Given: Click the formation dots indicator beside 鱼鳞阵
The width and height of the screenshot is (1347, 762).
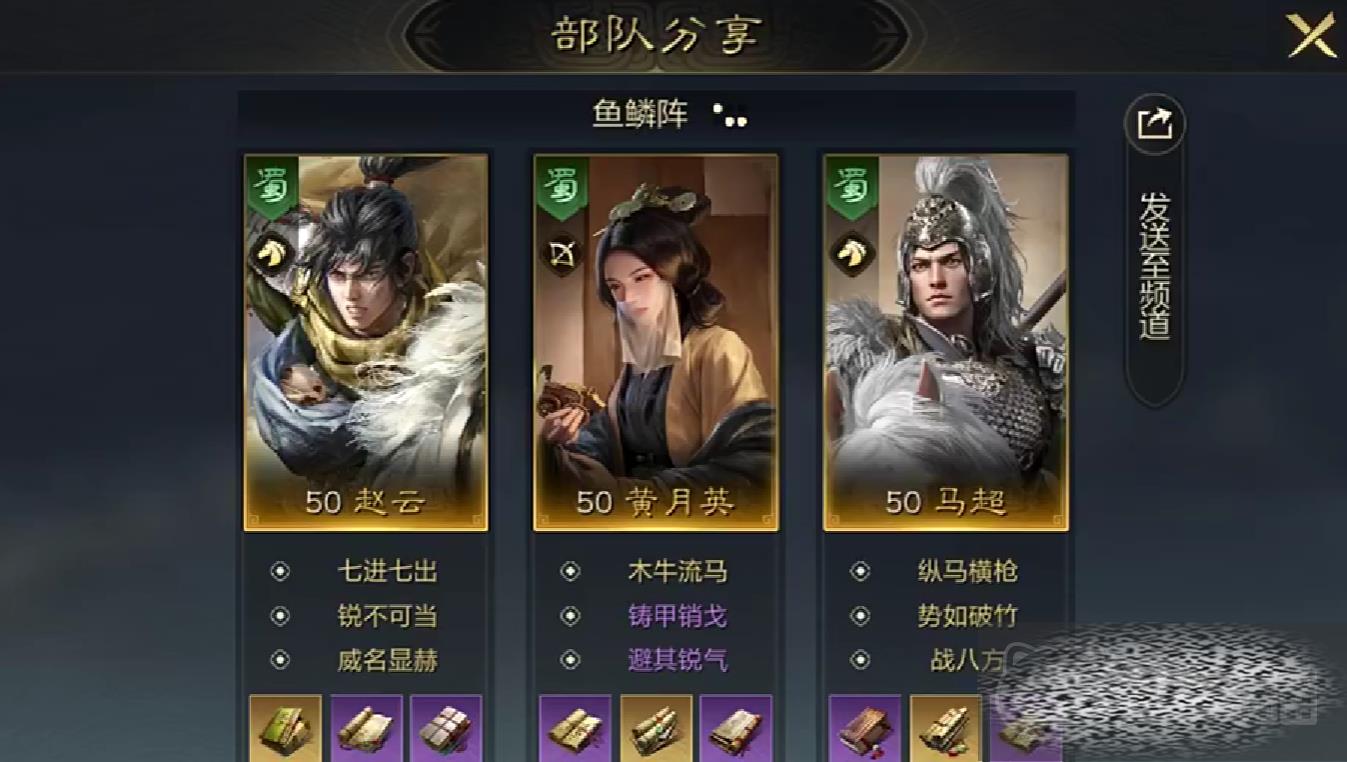Looking at the screenshot, I should 731,117.
